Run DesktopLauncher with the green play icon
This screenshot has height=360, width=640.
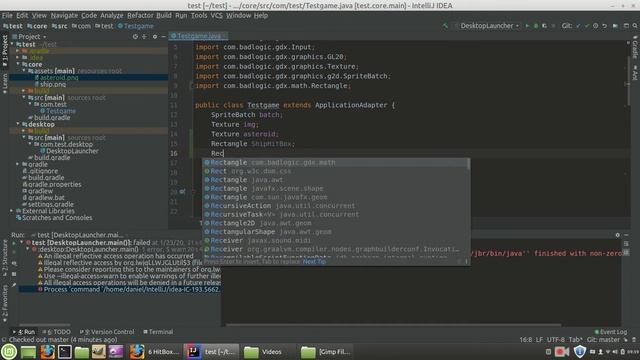(x=527, y=26)
